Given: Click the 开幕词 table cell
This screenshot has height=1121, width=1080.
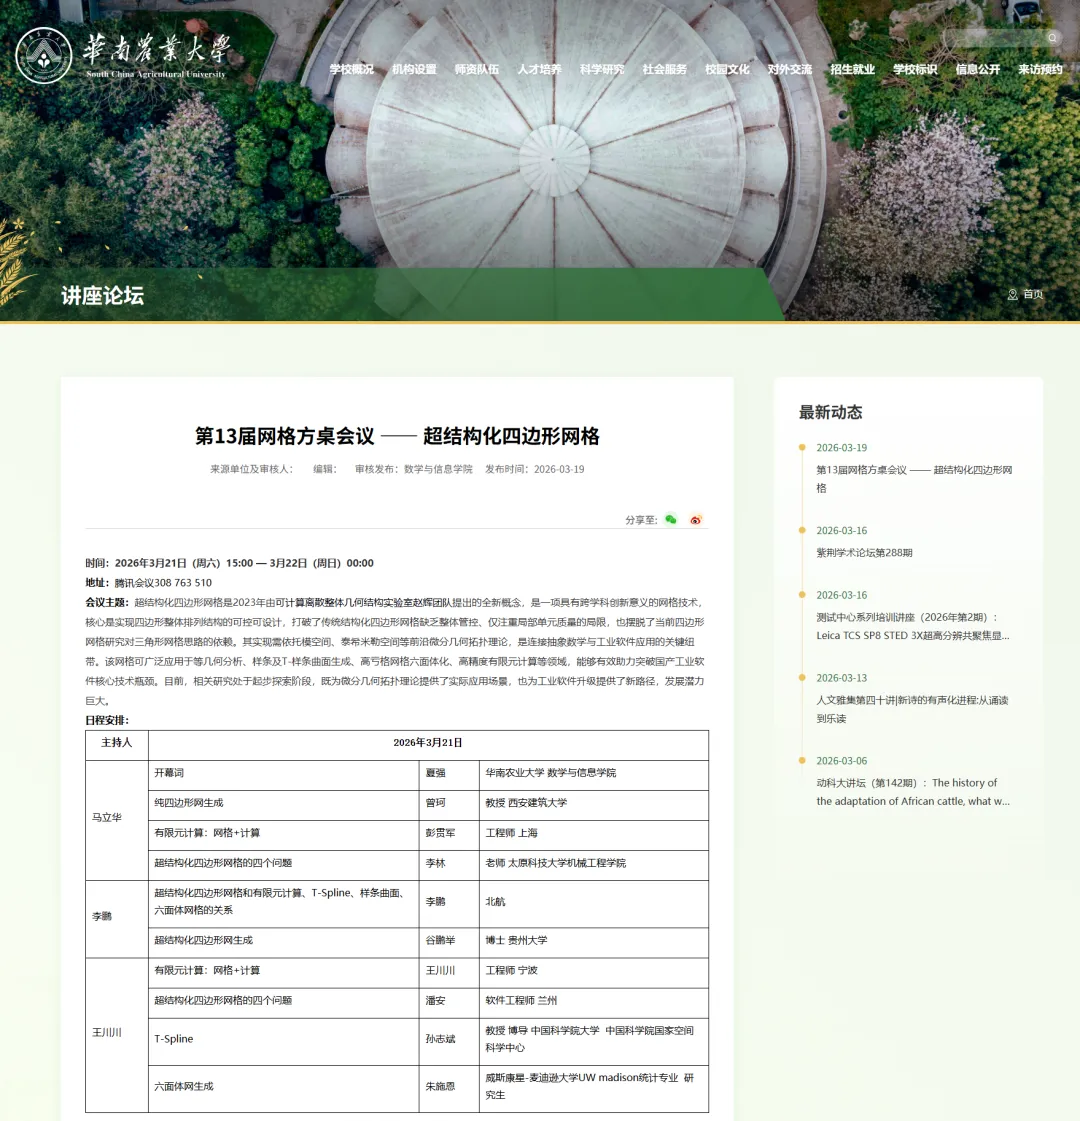Looking at the screenshot, I should click(x=284, y=773).
